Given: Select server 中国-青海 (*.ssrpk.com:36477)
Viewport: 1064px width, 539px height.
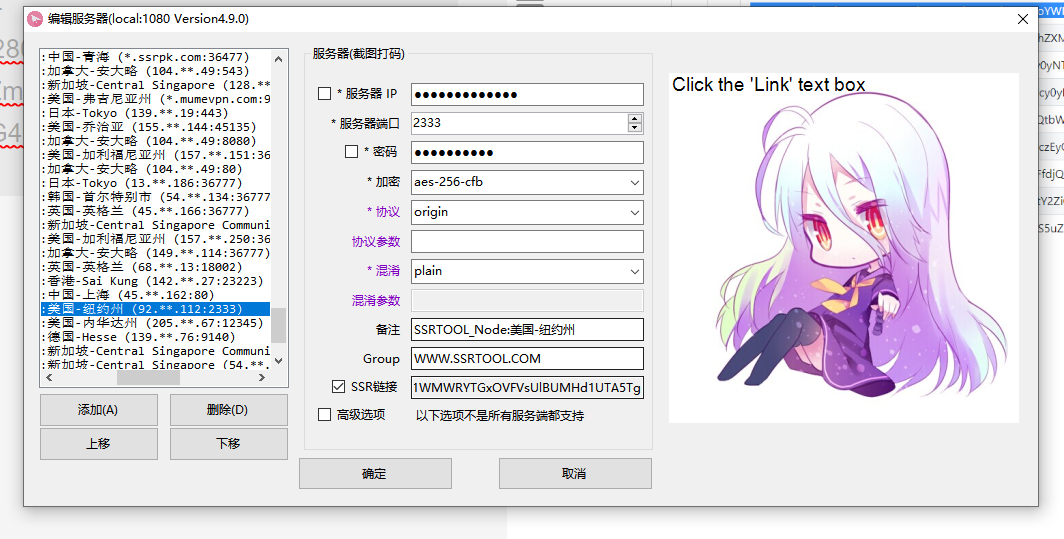Looking at the screenshot, I should pos(156,57).
